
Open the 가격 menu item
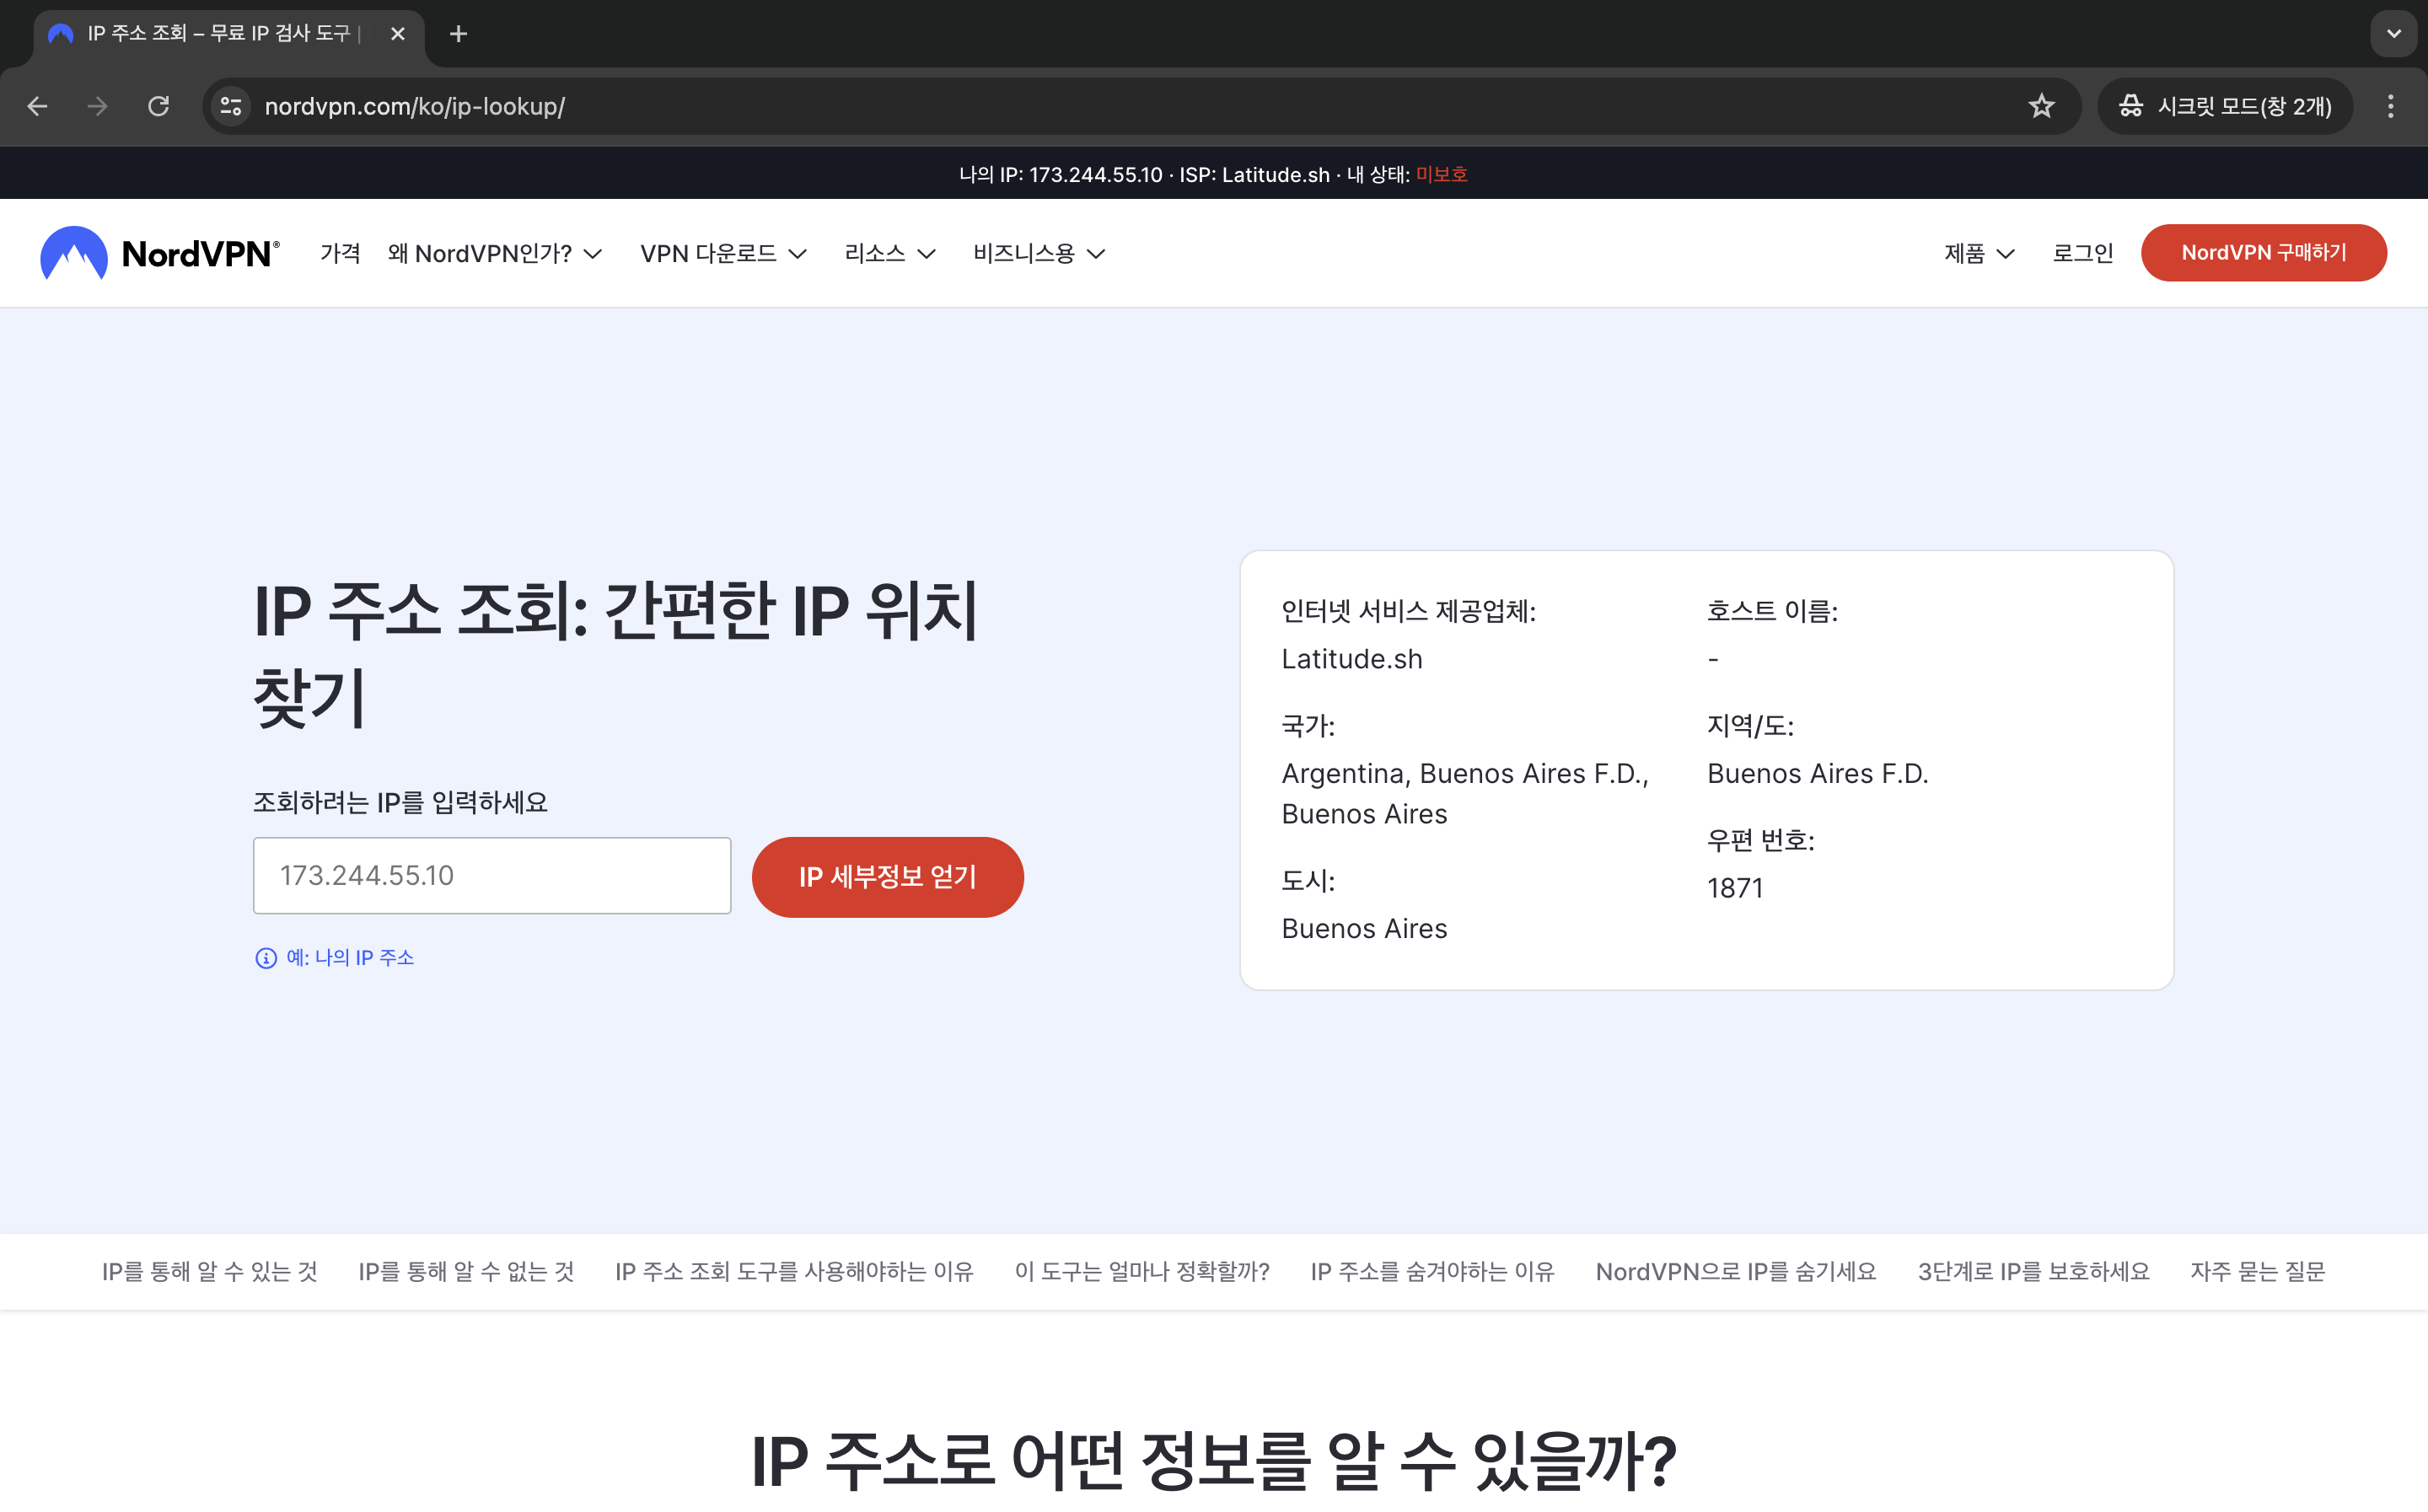click(340, 253)
